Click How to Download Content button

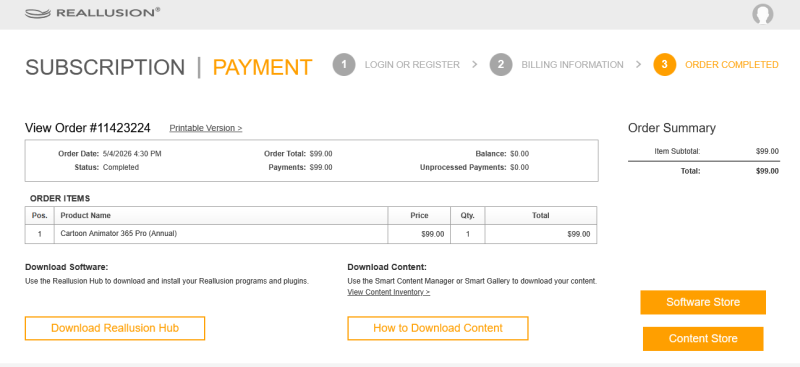(x=438, y=328)
